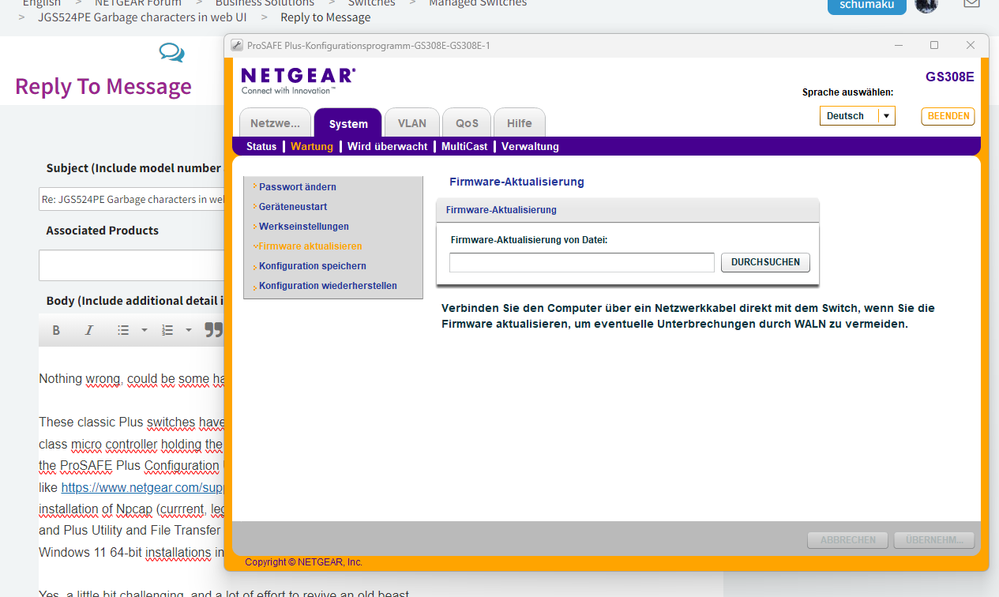Open bulleted list style dropdown arrow
999x597 pixels.
click(145, 330)
